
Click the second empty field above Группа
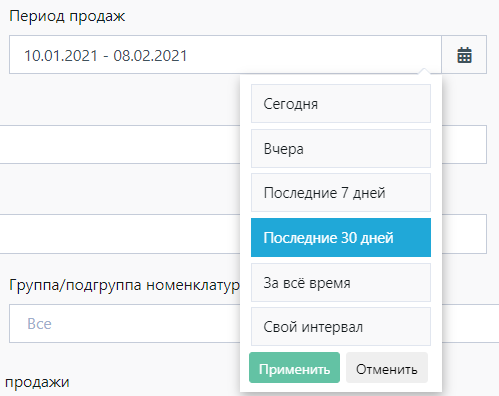[x=120, y=234]
